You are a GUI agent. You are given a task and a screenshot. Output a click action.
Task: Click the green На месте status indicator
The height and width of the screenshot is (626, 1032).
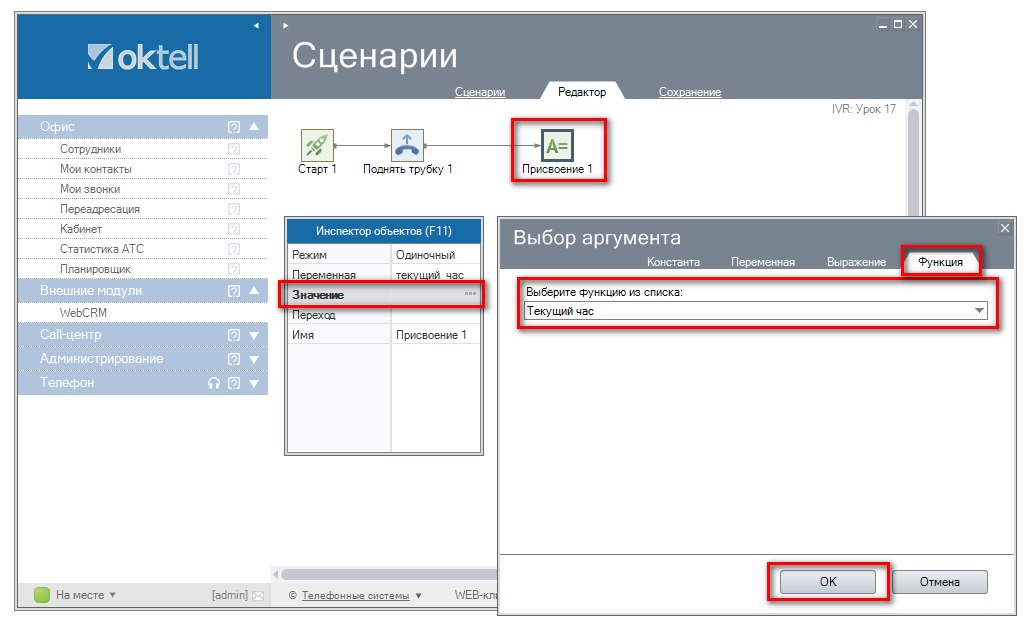click(42, 595)
